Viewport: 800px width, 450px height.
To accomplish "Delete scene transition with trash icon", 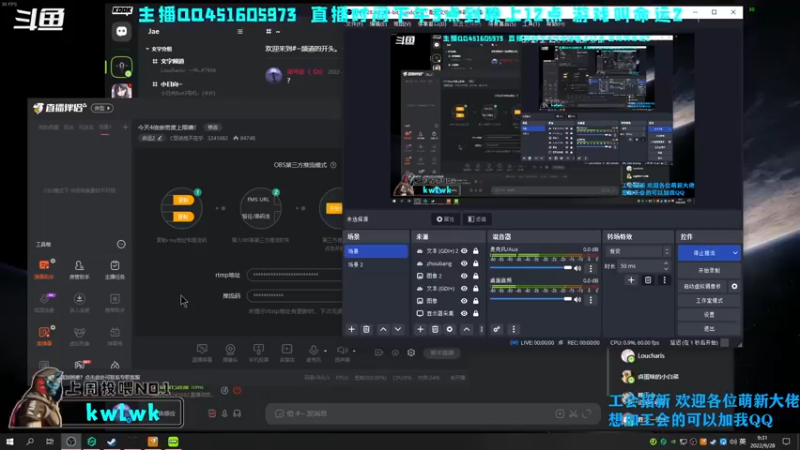I will 648,280.
